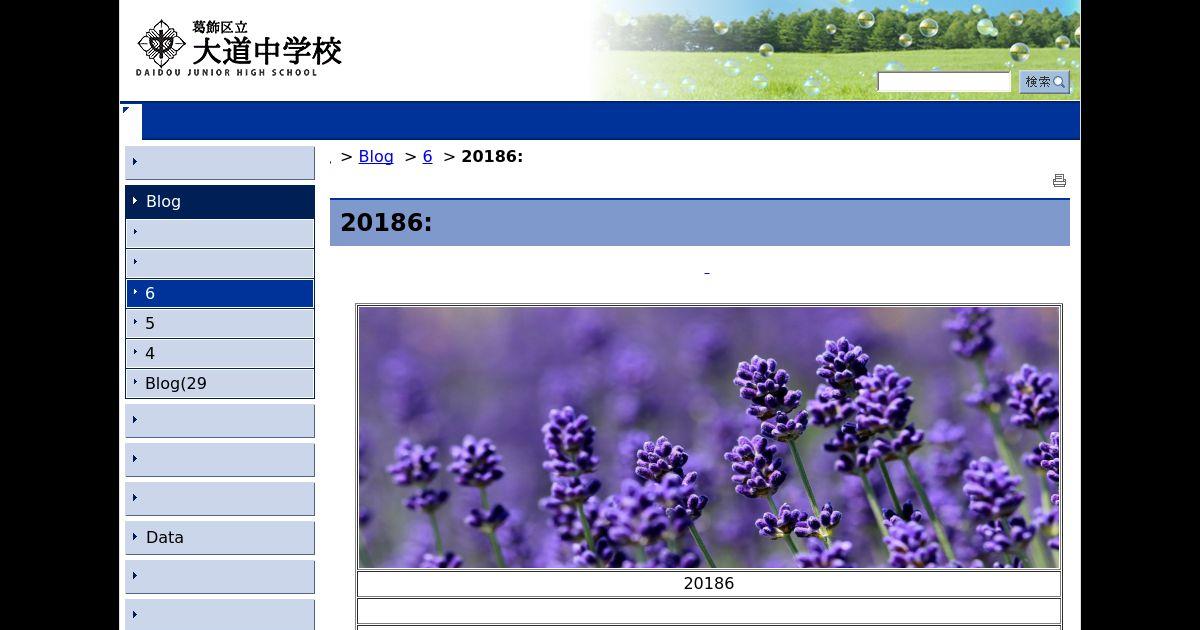Open sidebar item 4
Image resolution: width=1200 pixels, height=630 pixels.
(220, 353)
